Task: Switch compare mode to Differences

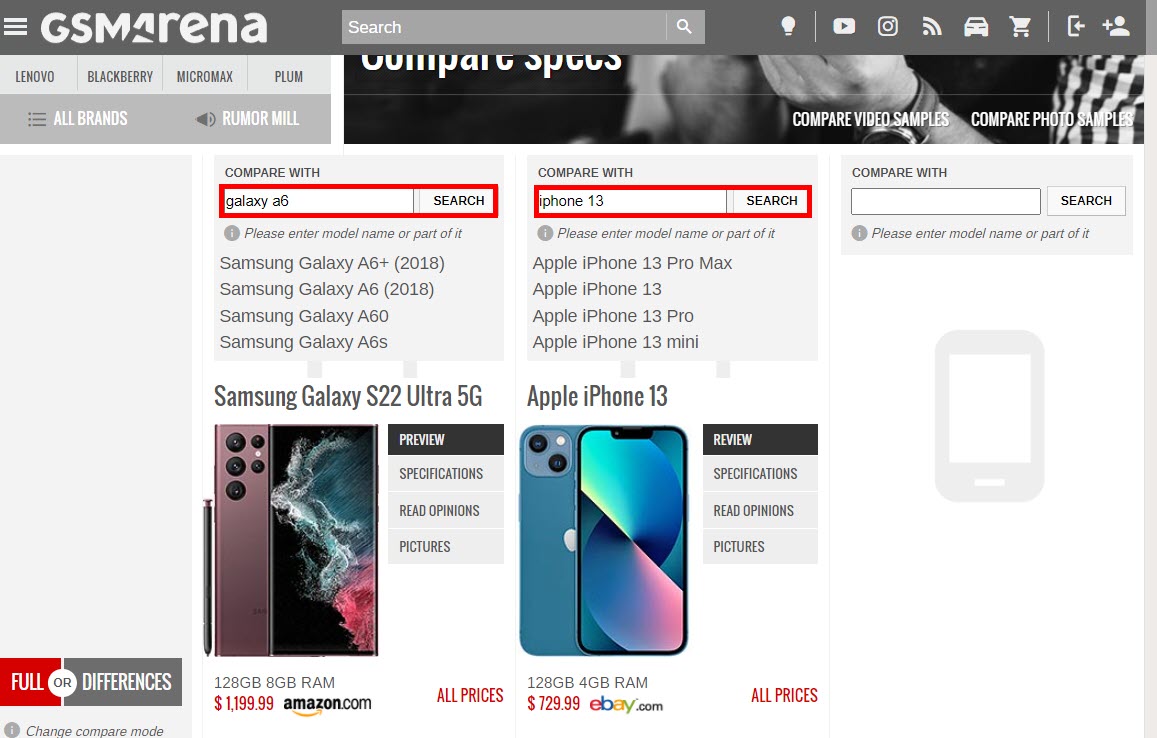Action: [x=126, y=682]
